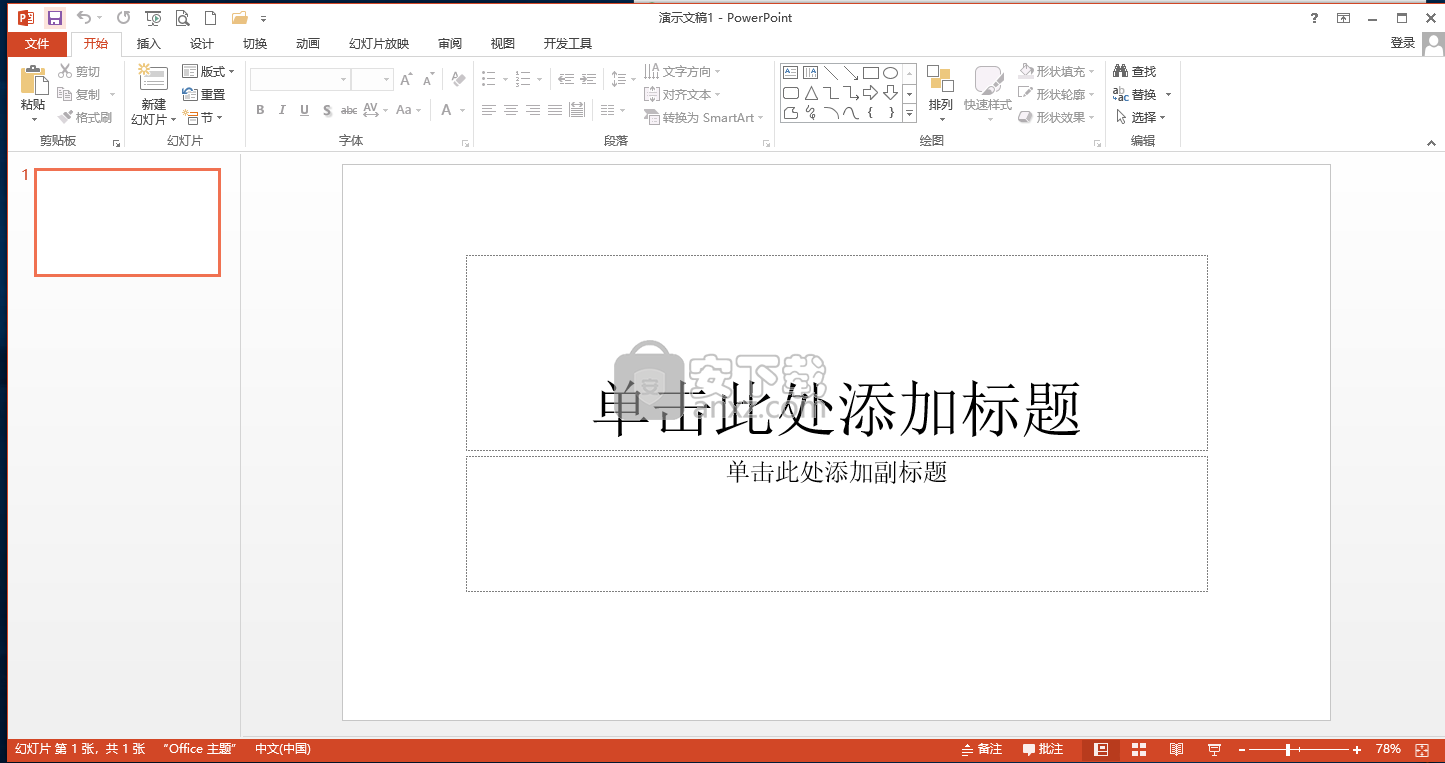Insert vertical text box shape

tap(810, 72)
